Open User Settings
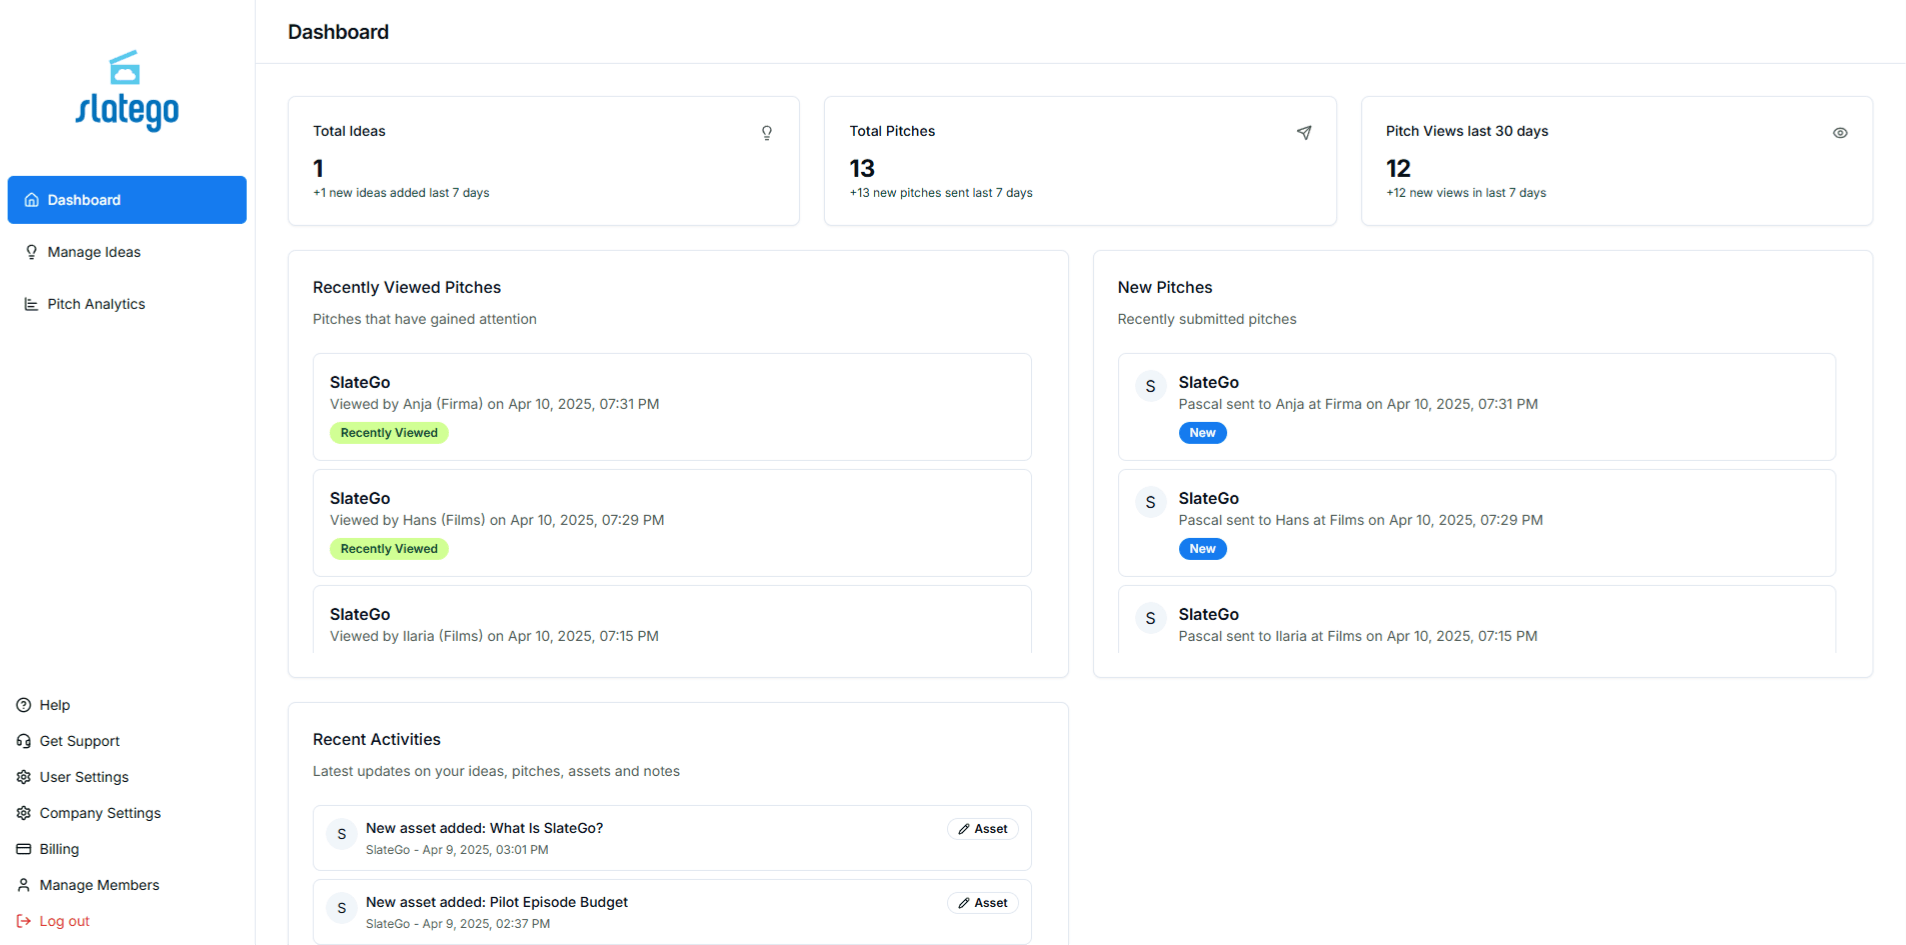 84,777
